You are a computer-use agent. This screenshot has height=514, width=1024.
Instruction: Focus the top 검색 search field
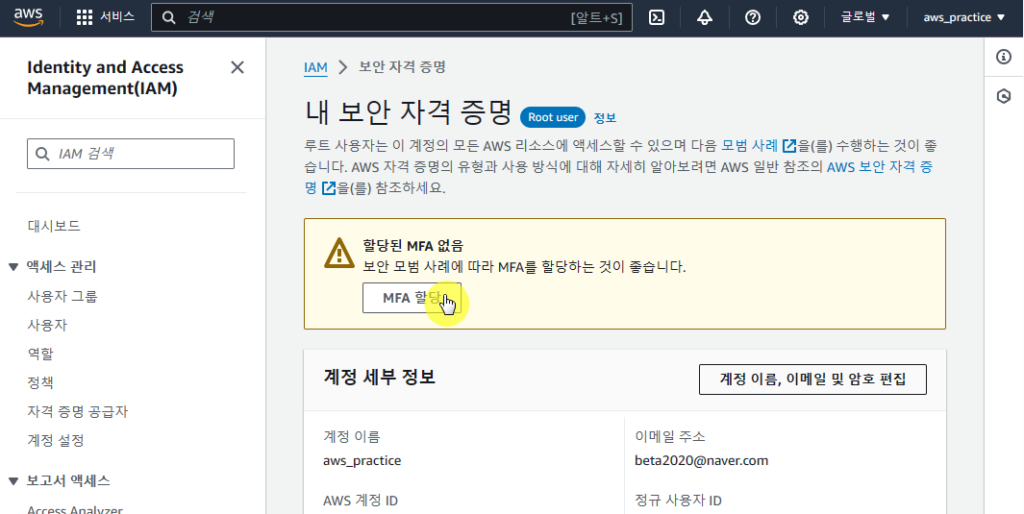click(392, 18)
